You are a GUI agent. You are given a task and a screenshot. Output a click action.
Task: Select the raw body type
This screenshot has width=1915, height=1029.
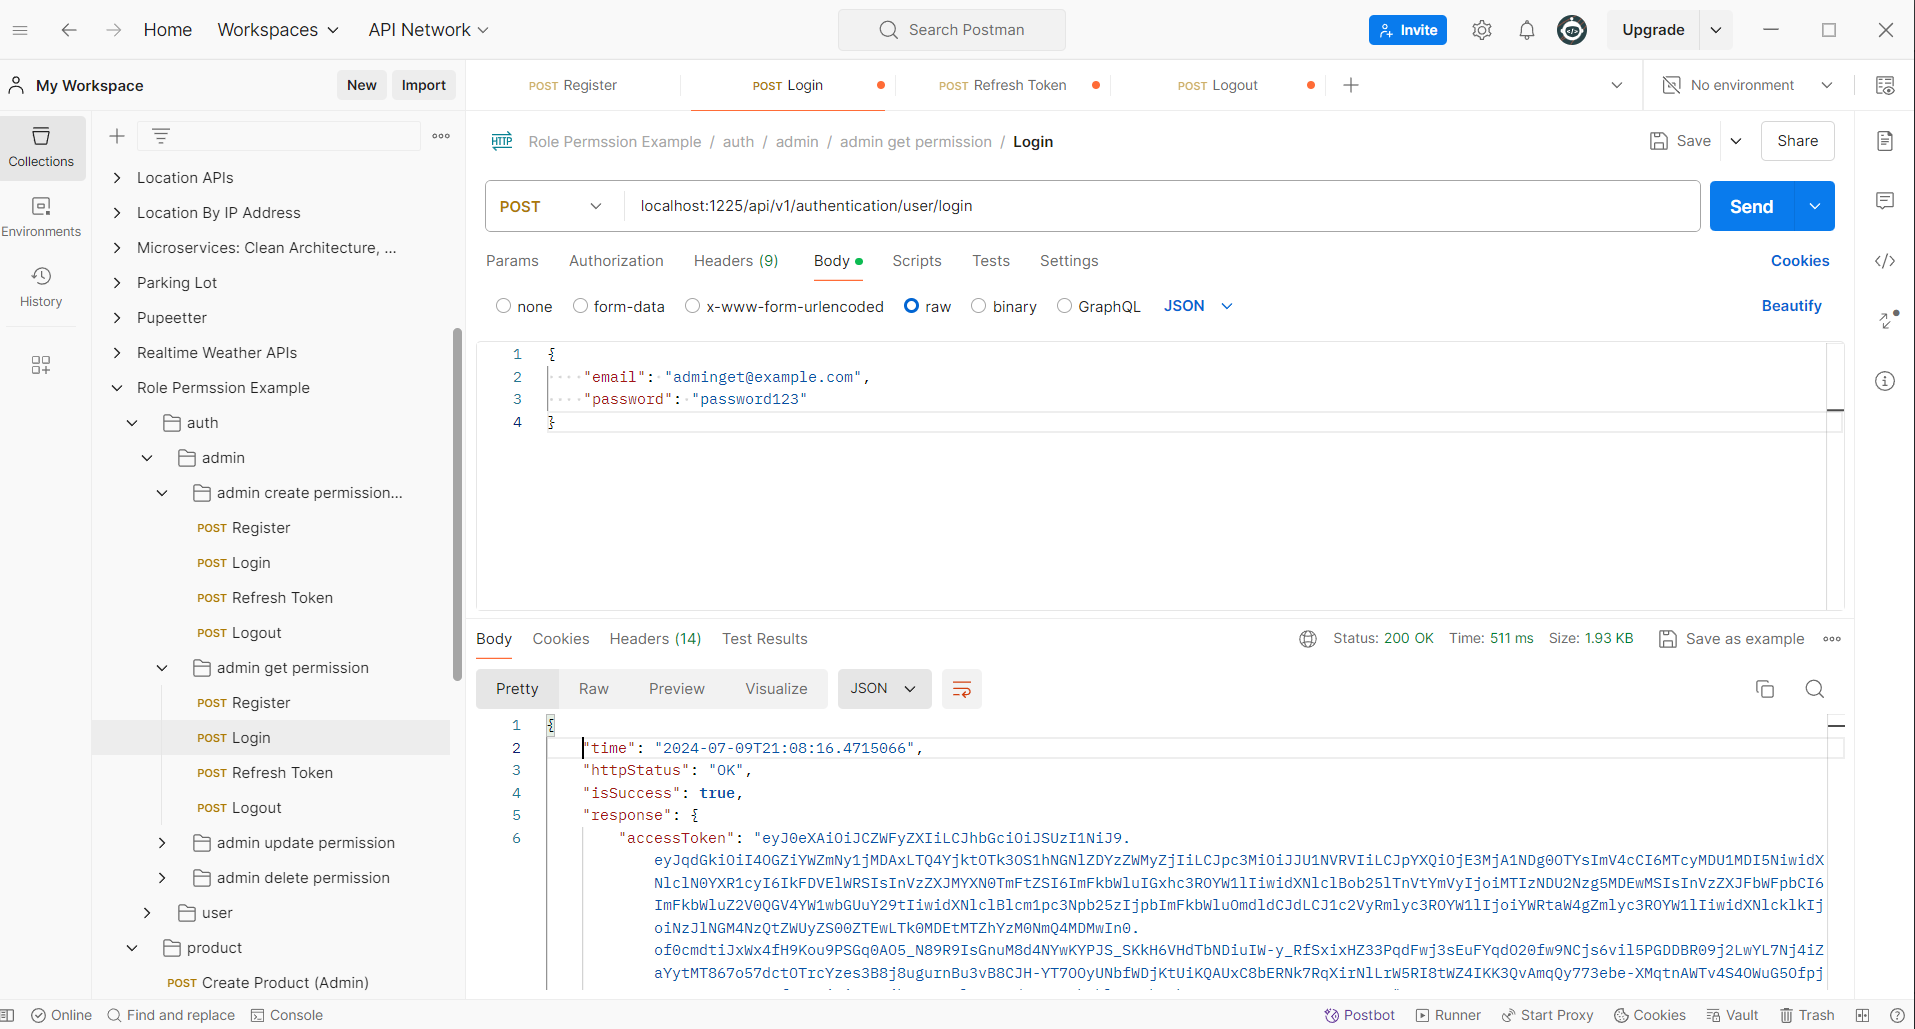(x=911, y=306)
